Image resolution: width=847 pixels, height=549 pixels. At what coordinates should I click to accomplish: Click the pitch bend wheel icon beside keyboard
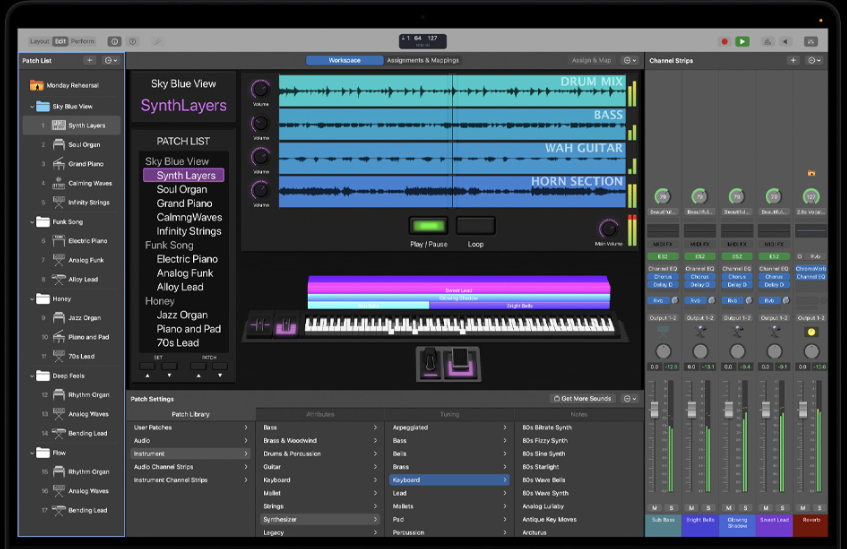click(x=260, y=325)
